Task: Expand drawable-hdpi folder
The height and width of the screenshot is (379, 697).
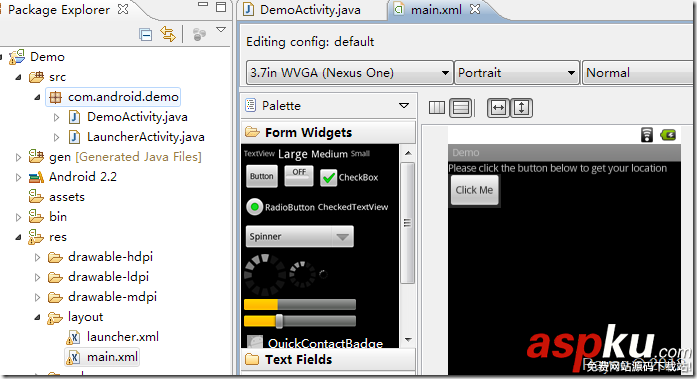Action: tap(37, 257)
